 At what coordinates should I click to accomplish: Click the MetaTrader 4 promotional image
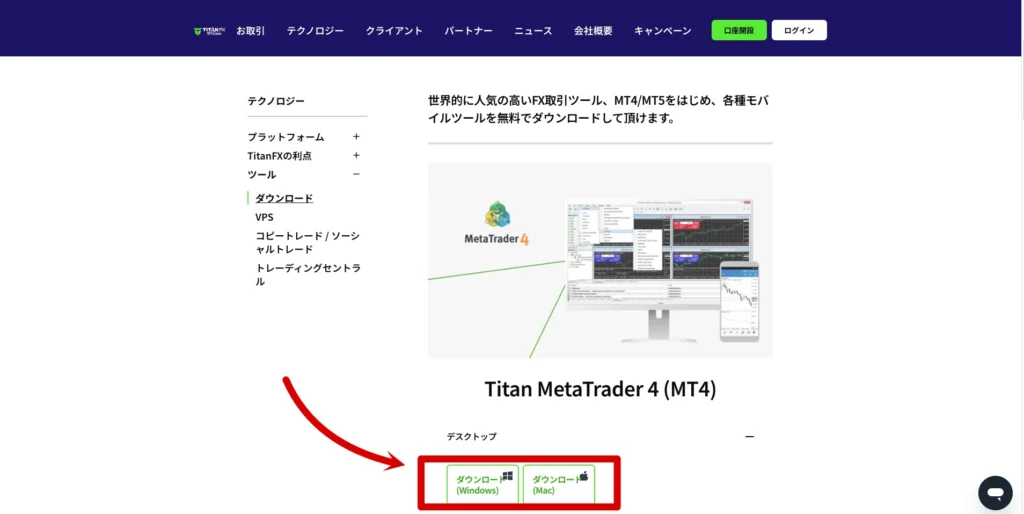[x=600, y=261]
